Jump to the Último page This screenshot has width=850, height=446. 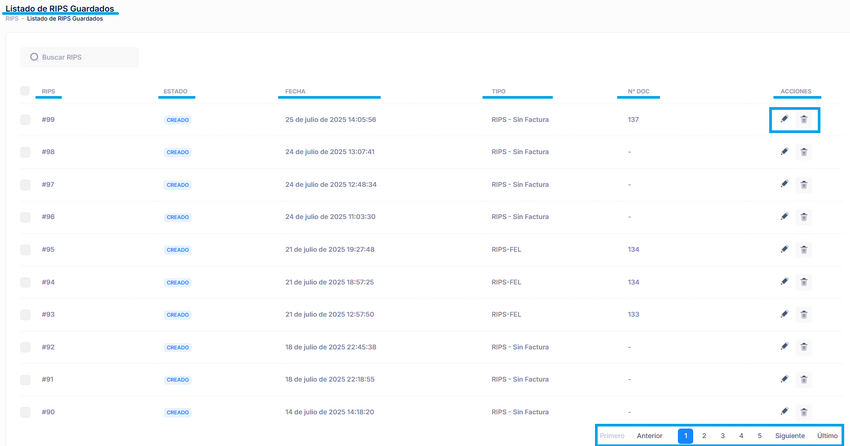point(827,436)
